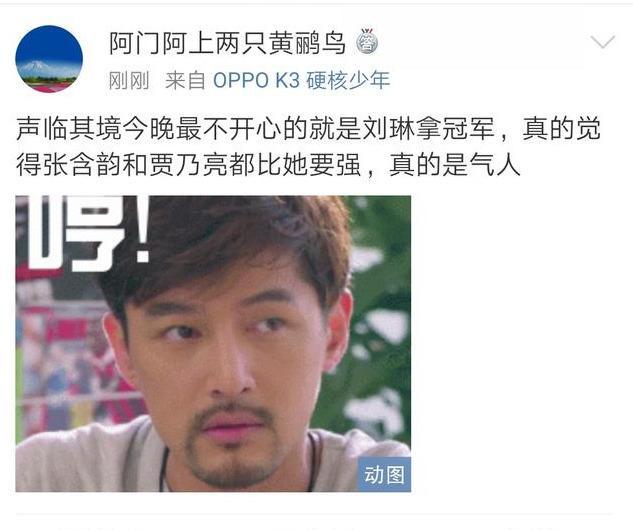This screenshot has width=633, height=530.
Task: Click the 刚刚 timestamp of the post
Action: [x=129, y=81]
